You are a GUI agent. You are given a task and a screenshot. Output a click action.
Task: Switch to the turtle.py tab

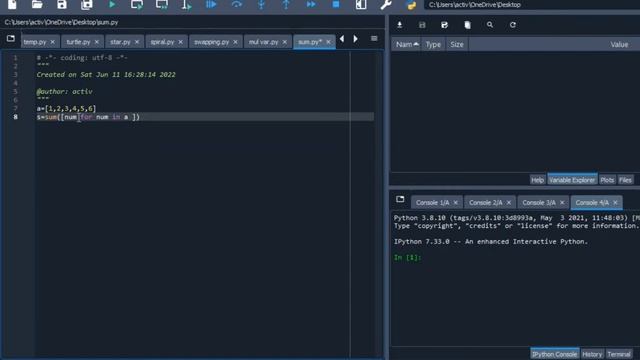(x=78, y=42)
